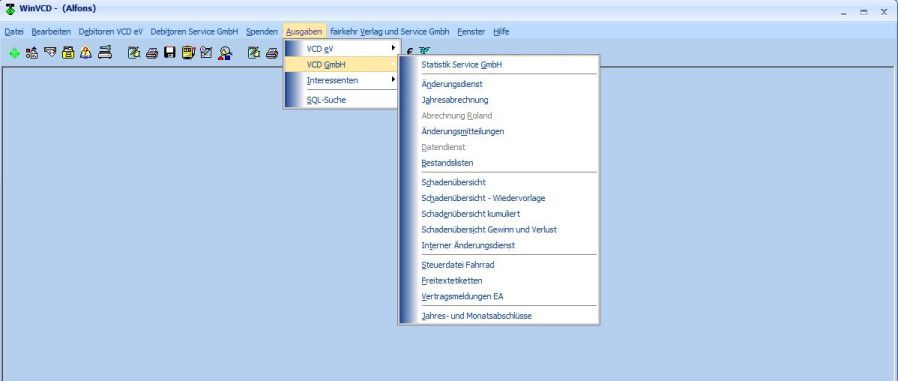Click the notepad icon left of floppy-side printer
The height and width of the screenshot is (381, 898).
pyautogui.click(x=134, y=53)
